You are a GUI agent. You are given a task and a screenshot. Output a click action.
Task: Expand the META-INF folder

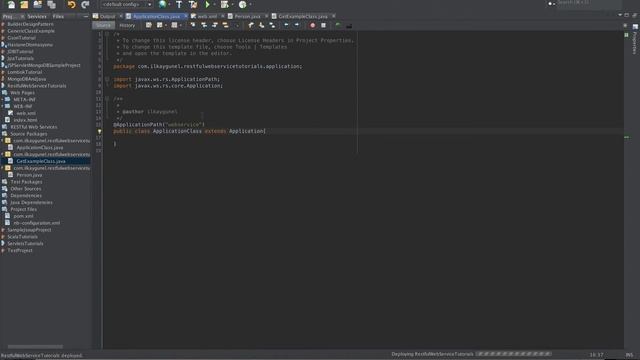(2, 99)
